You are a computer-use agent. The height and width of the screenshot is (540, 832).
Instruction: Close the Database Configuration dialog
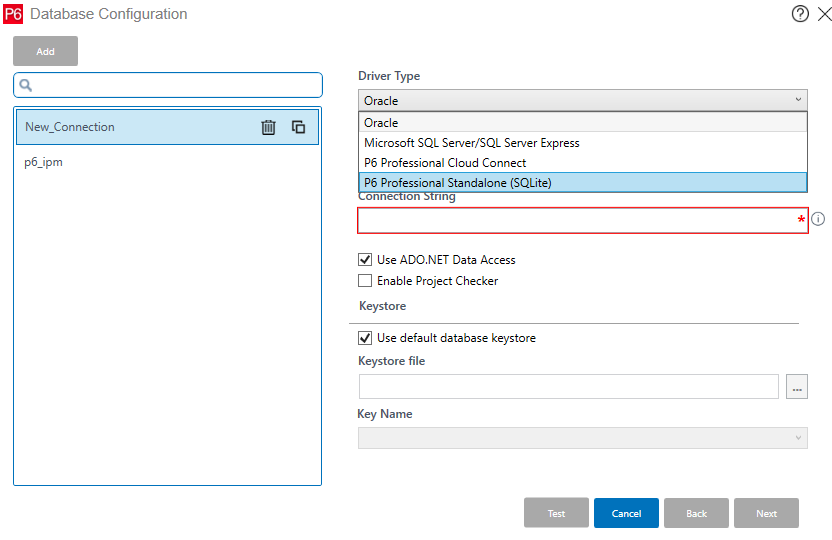tap(823, 14)
